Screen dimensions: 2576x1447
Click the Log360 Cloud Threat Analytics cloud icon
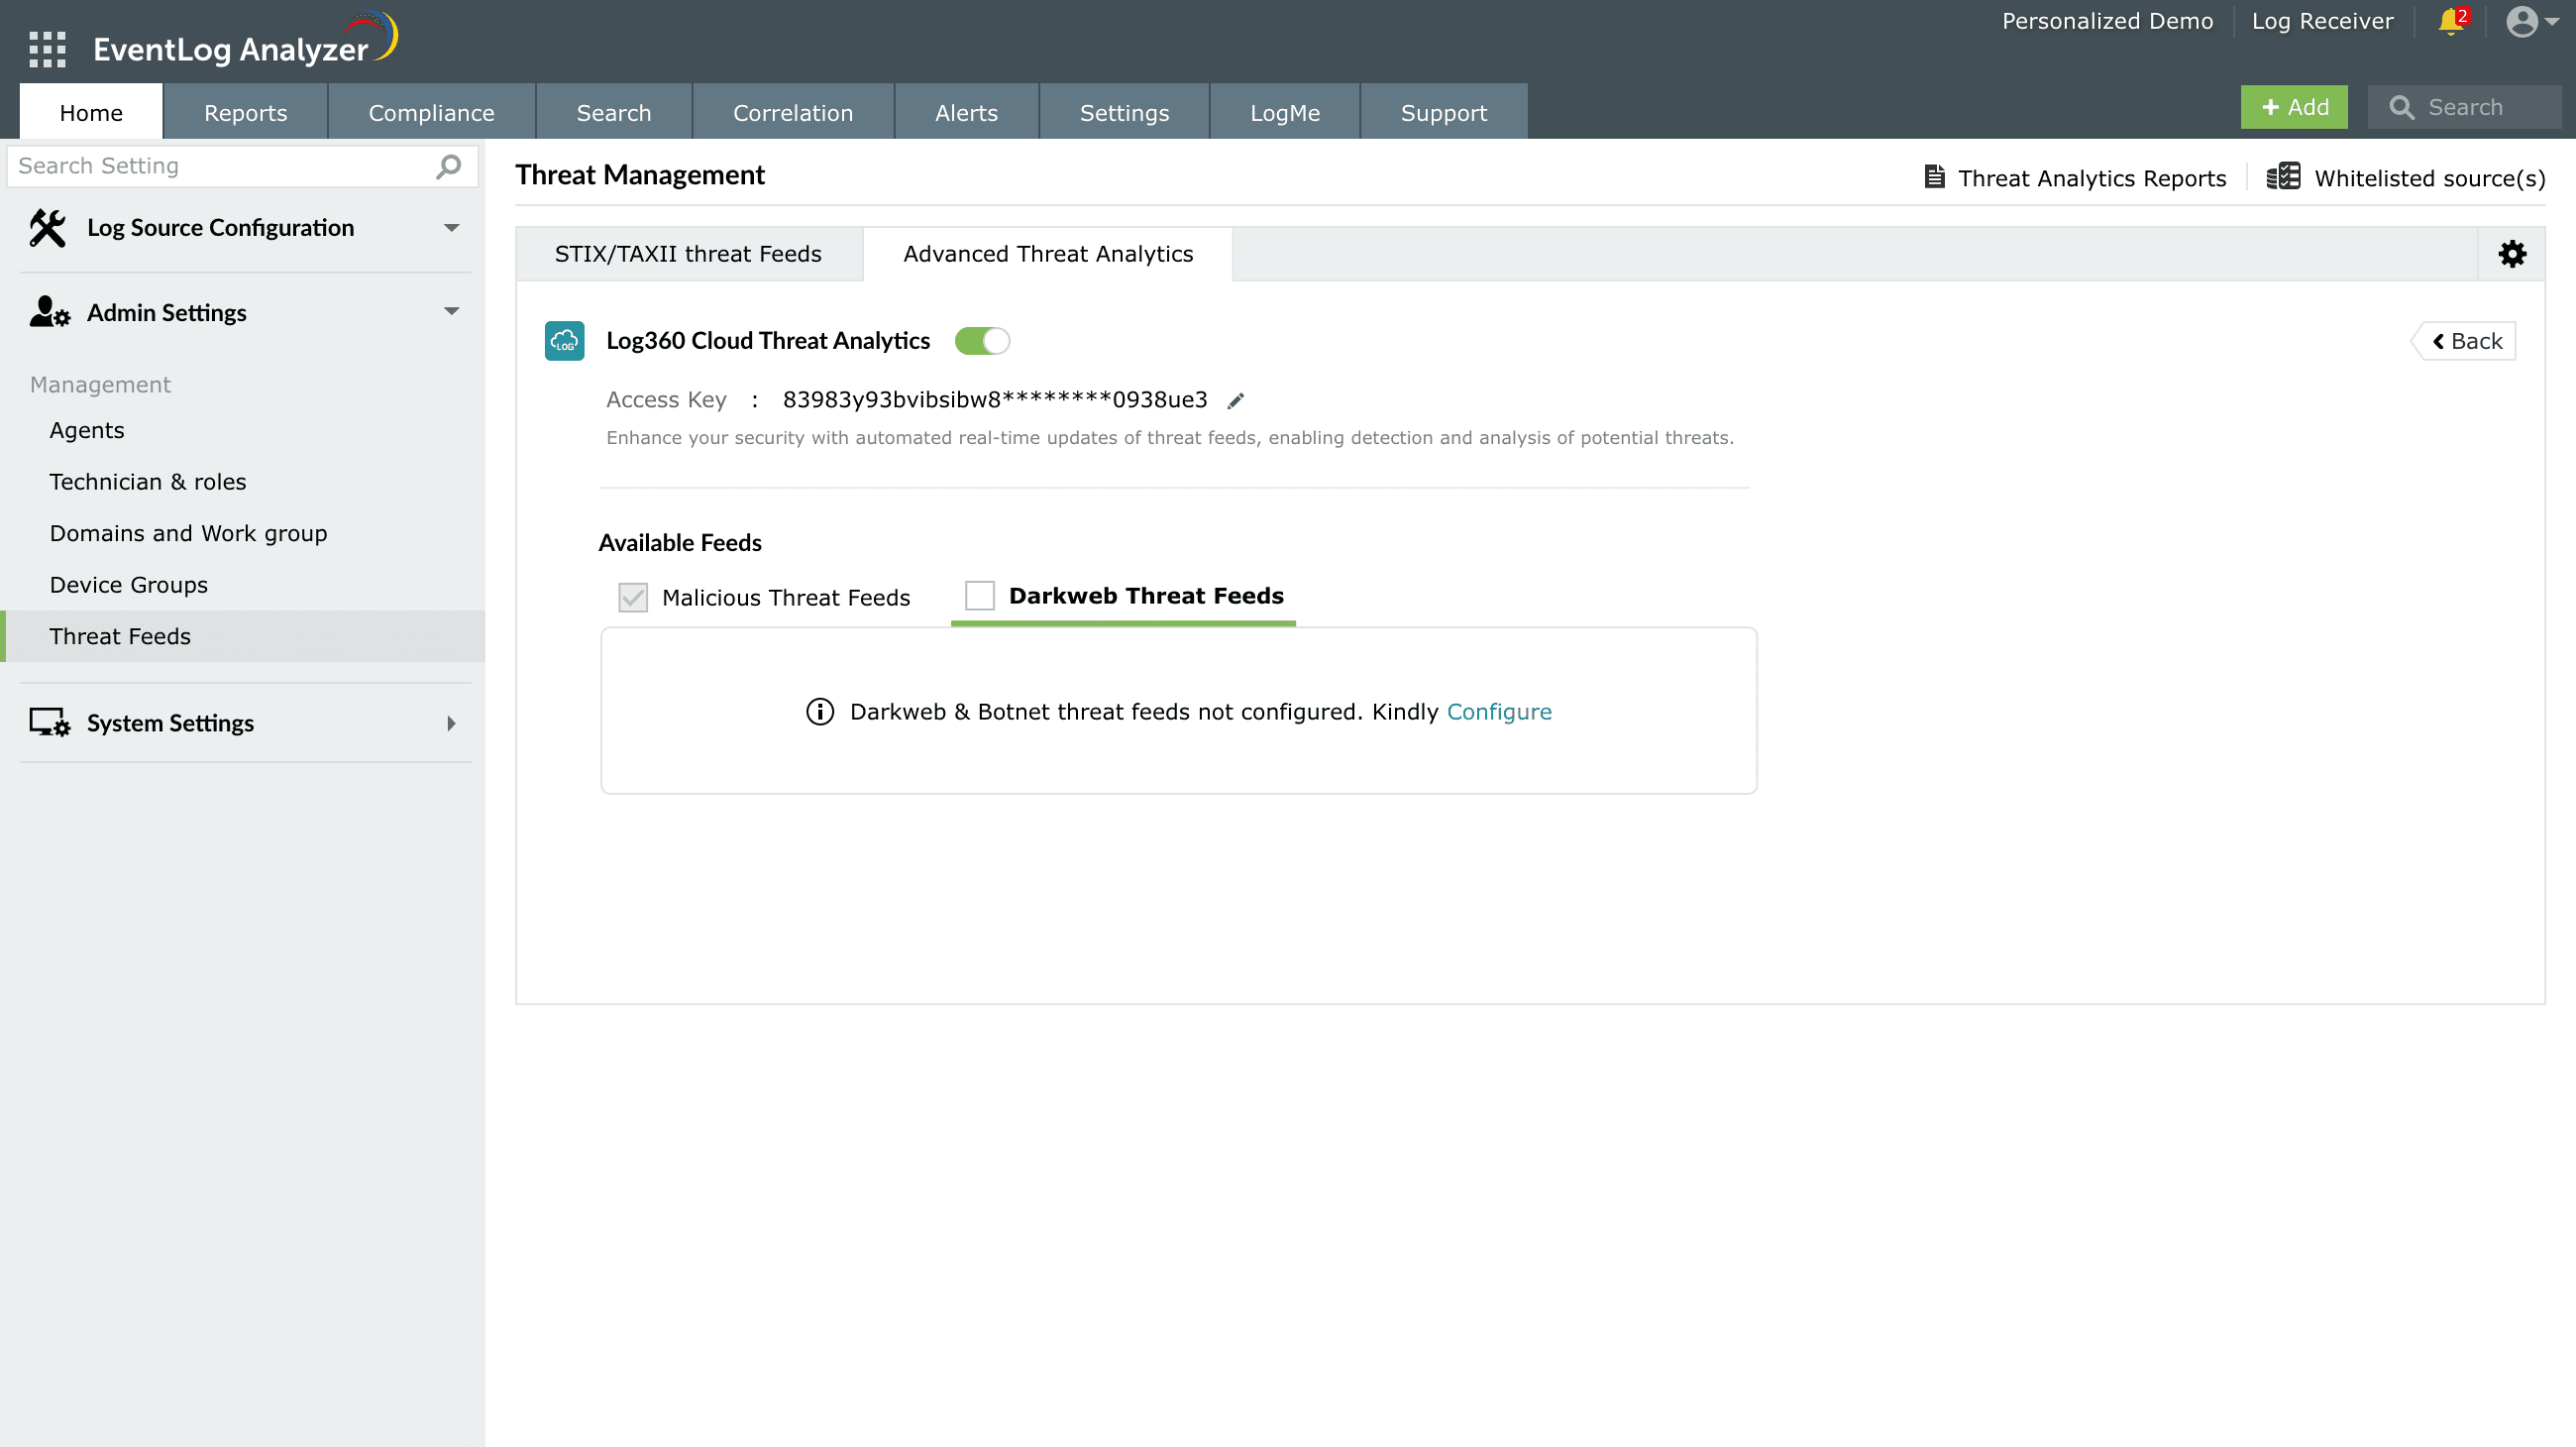pyautogui.click(x=565, y=340)
